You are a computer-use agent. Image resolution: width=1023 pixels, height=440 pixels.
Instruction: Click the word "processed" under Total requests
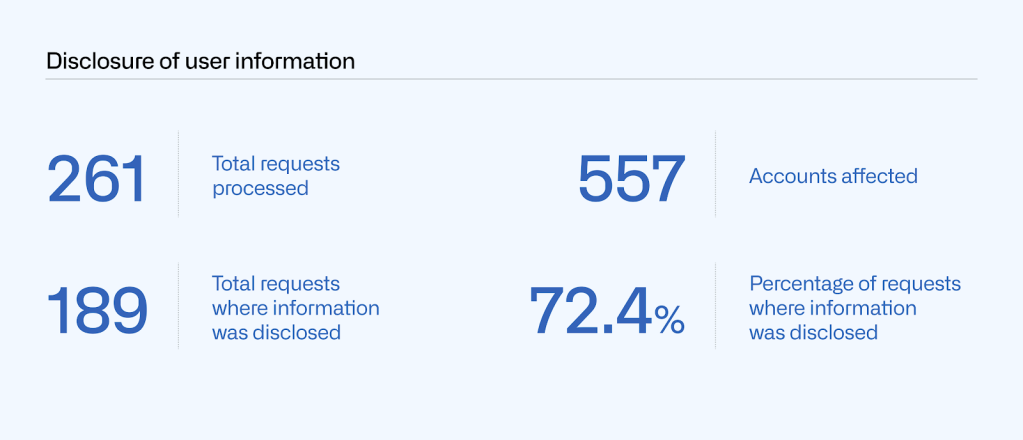pos(260,188)
